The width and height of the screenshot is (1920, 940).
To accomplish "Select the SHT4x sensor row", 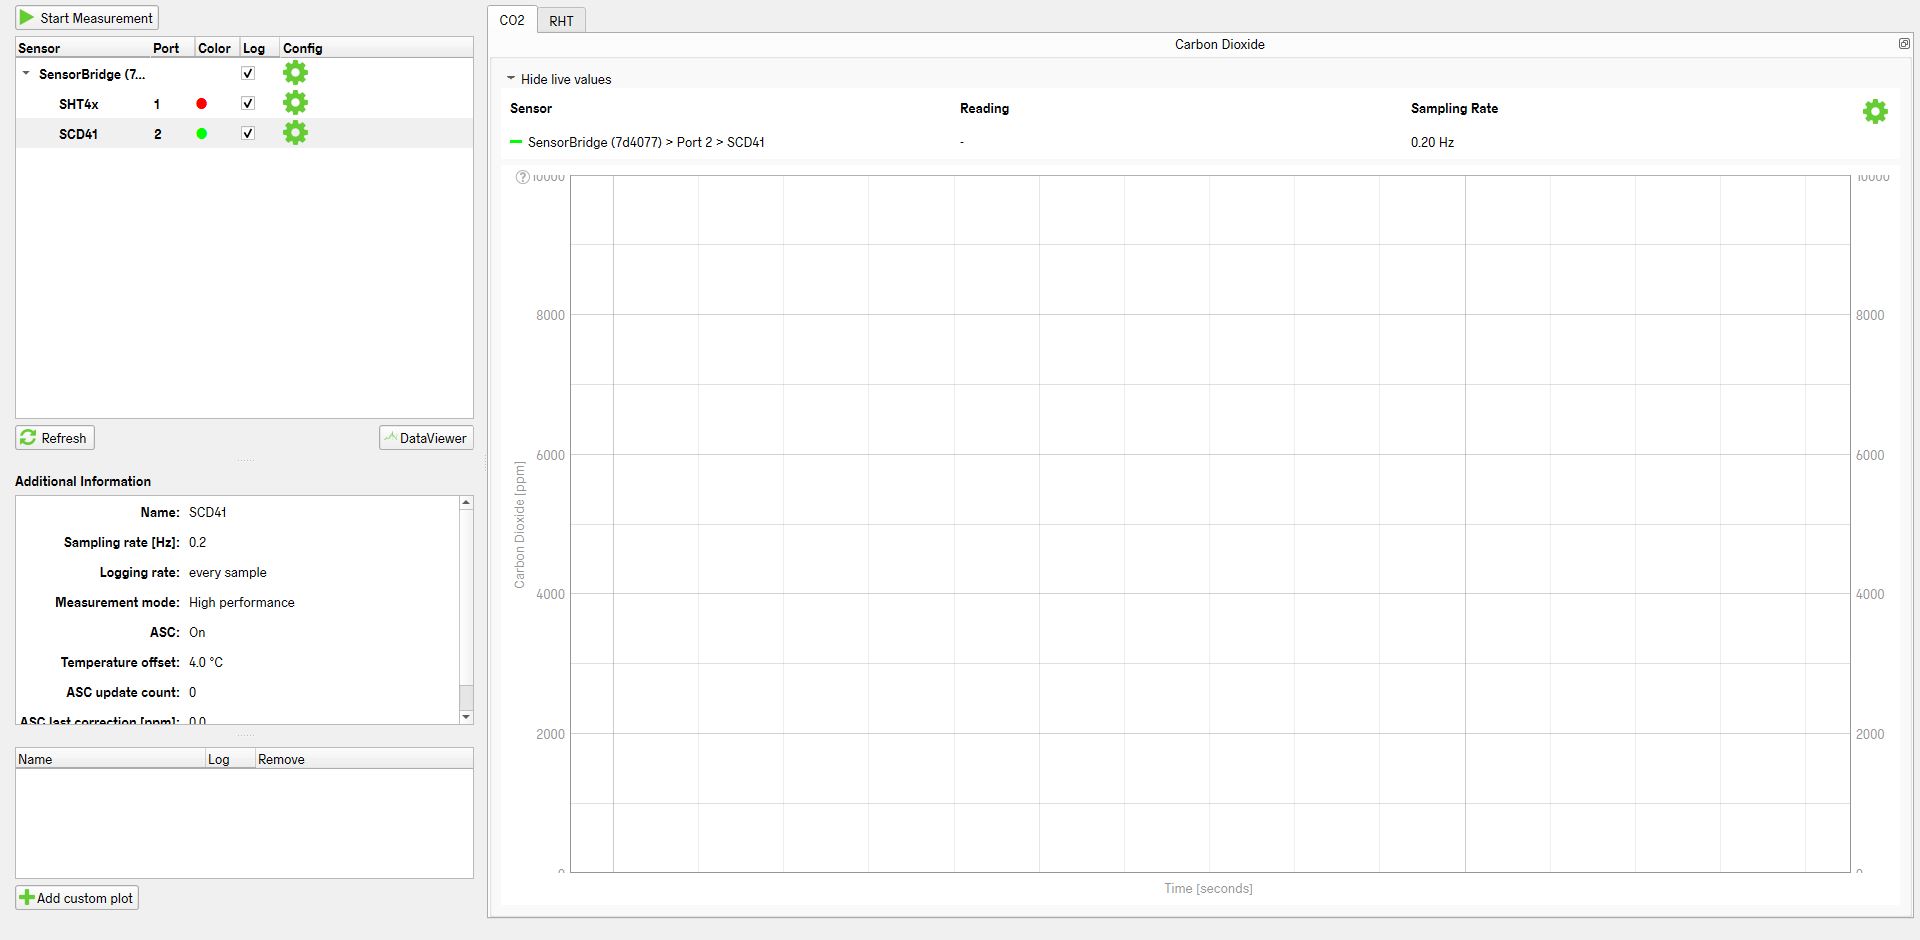I will point(79,104).
